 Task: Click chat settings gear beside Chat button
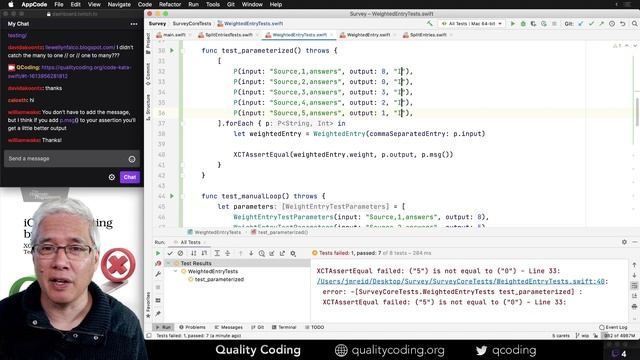(111, 177)
